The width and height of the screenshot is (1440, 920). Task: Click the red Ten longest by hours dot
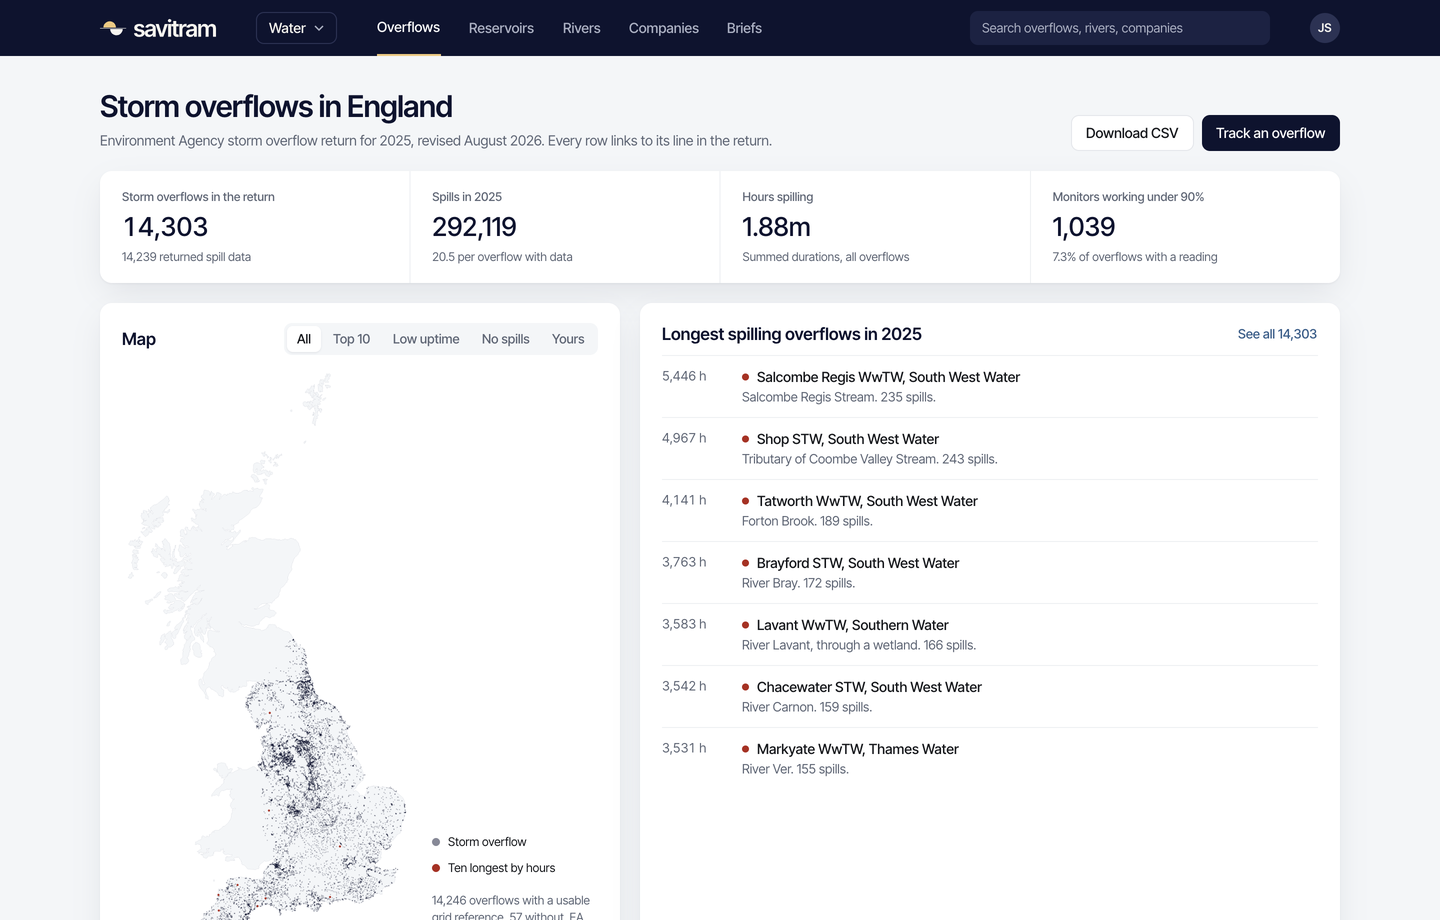tap(436, 868)
